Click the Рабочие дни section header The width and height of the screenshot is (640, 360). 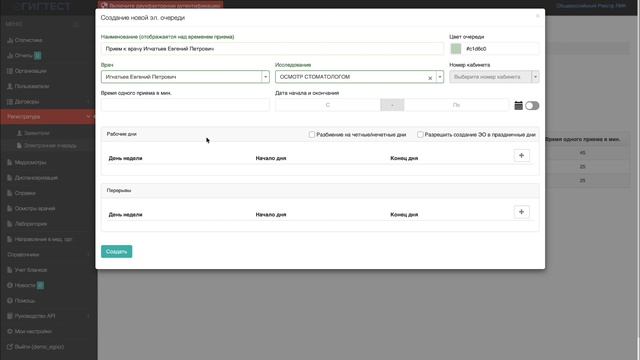coord(122,134)
